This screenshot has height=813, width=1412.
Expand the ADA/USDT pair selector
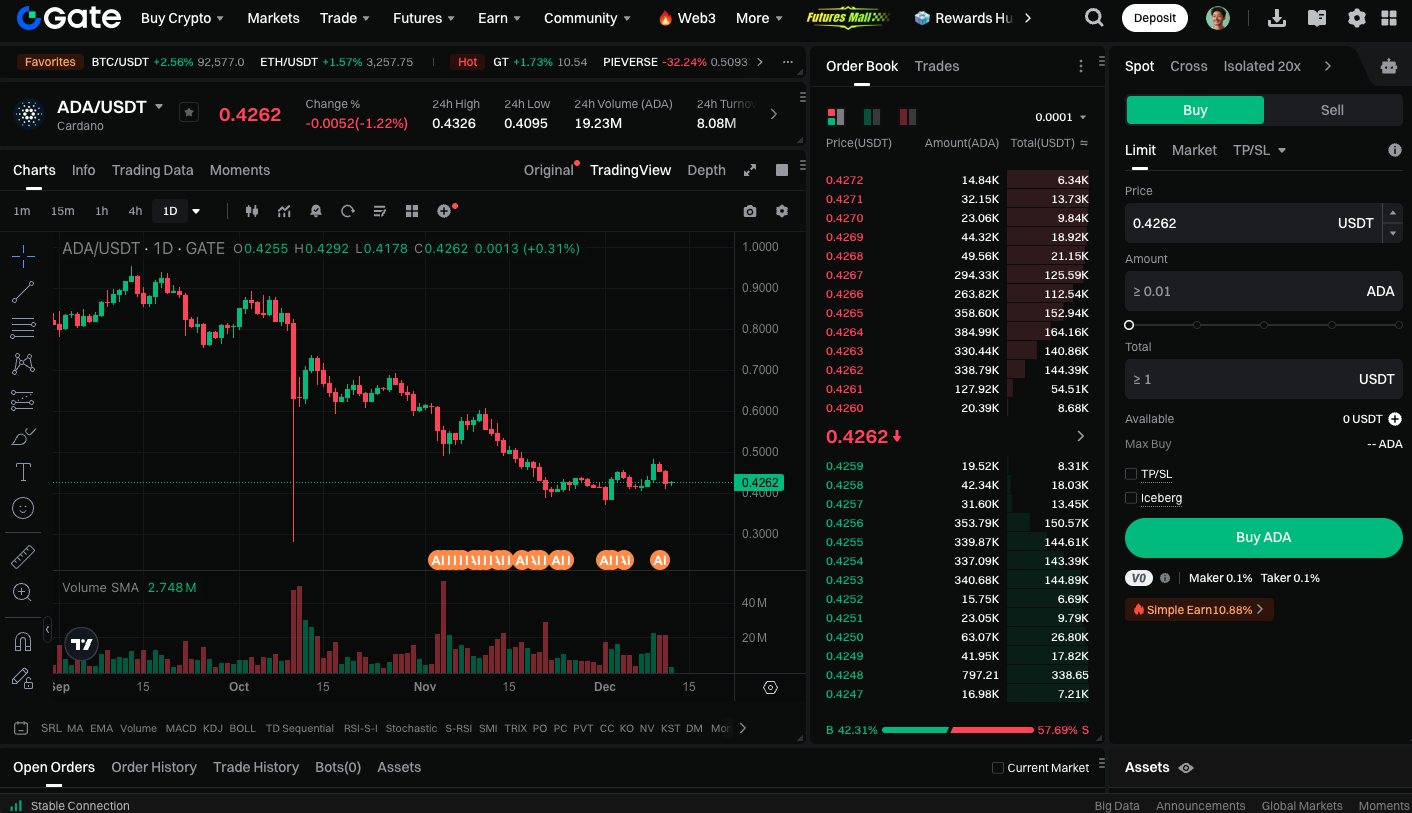pos(159,107)
